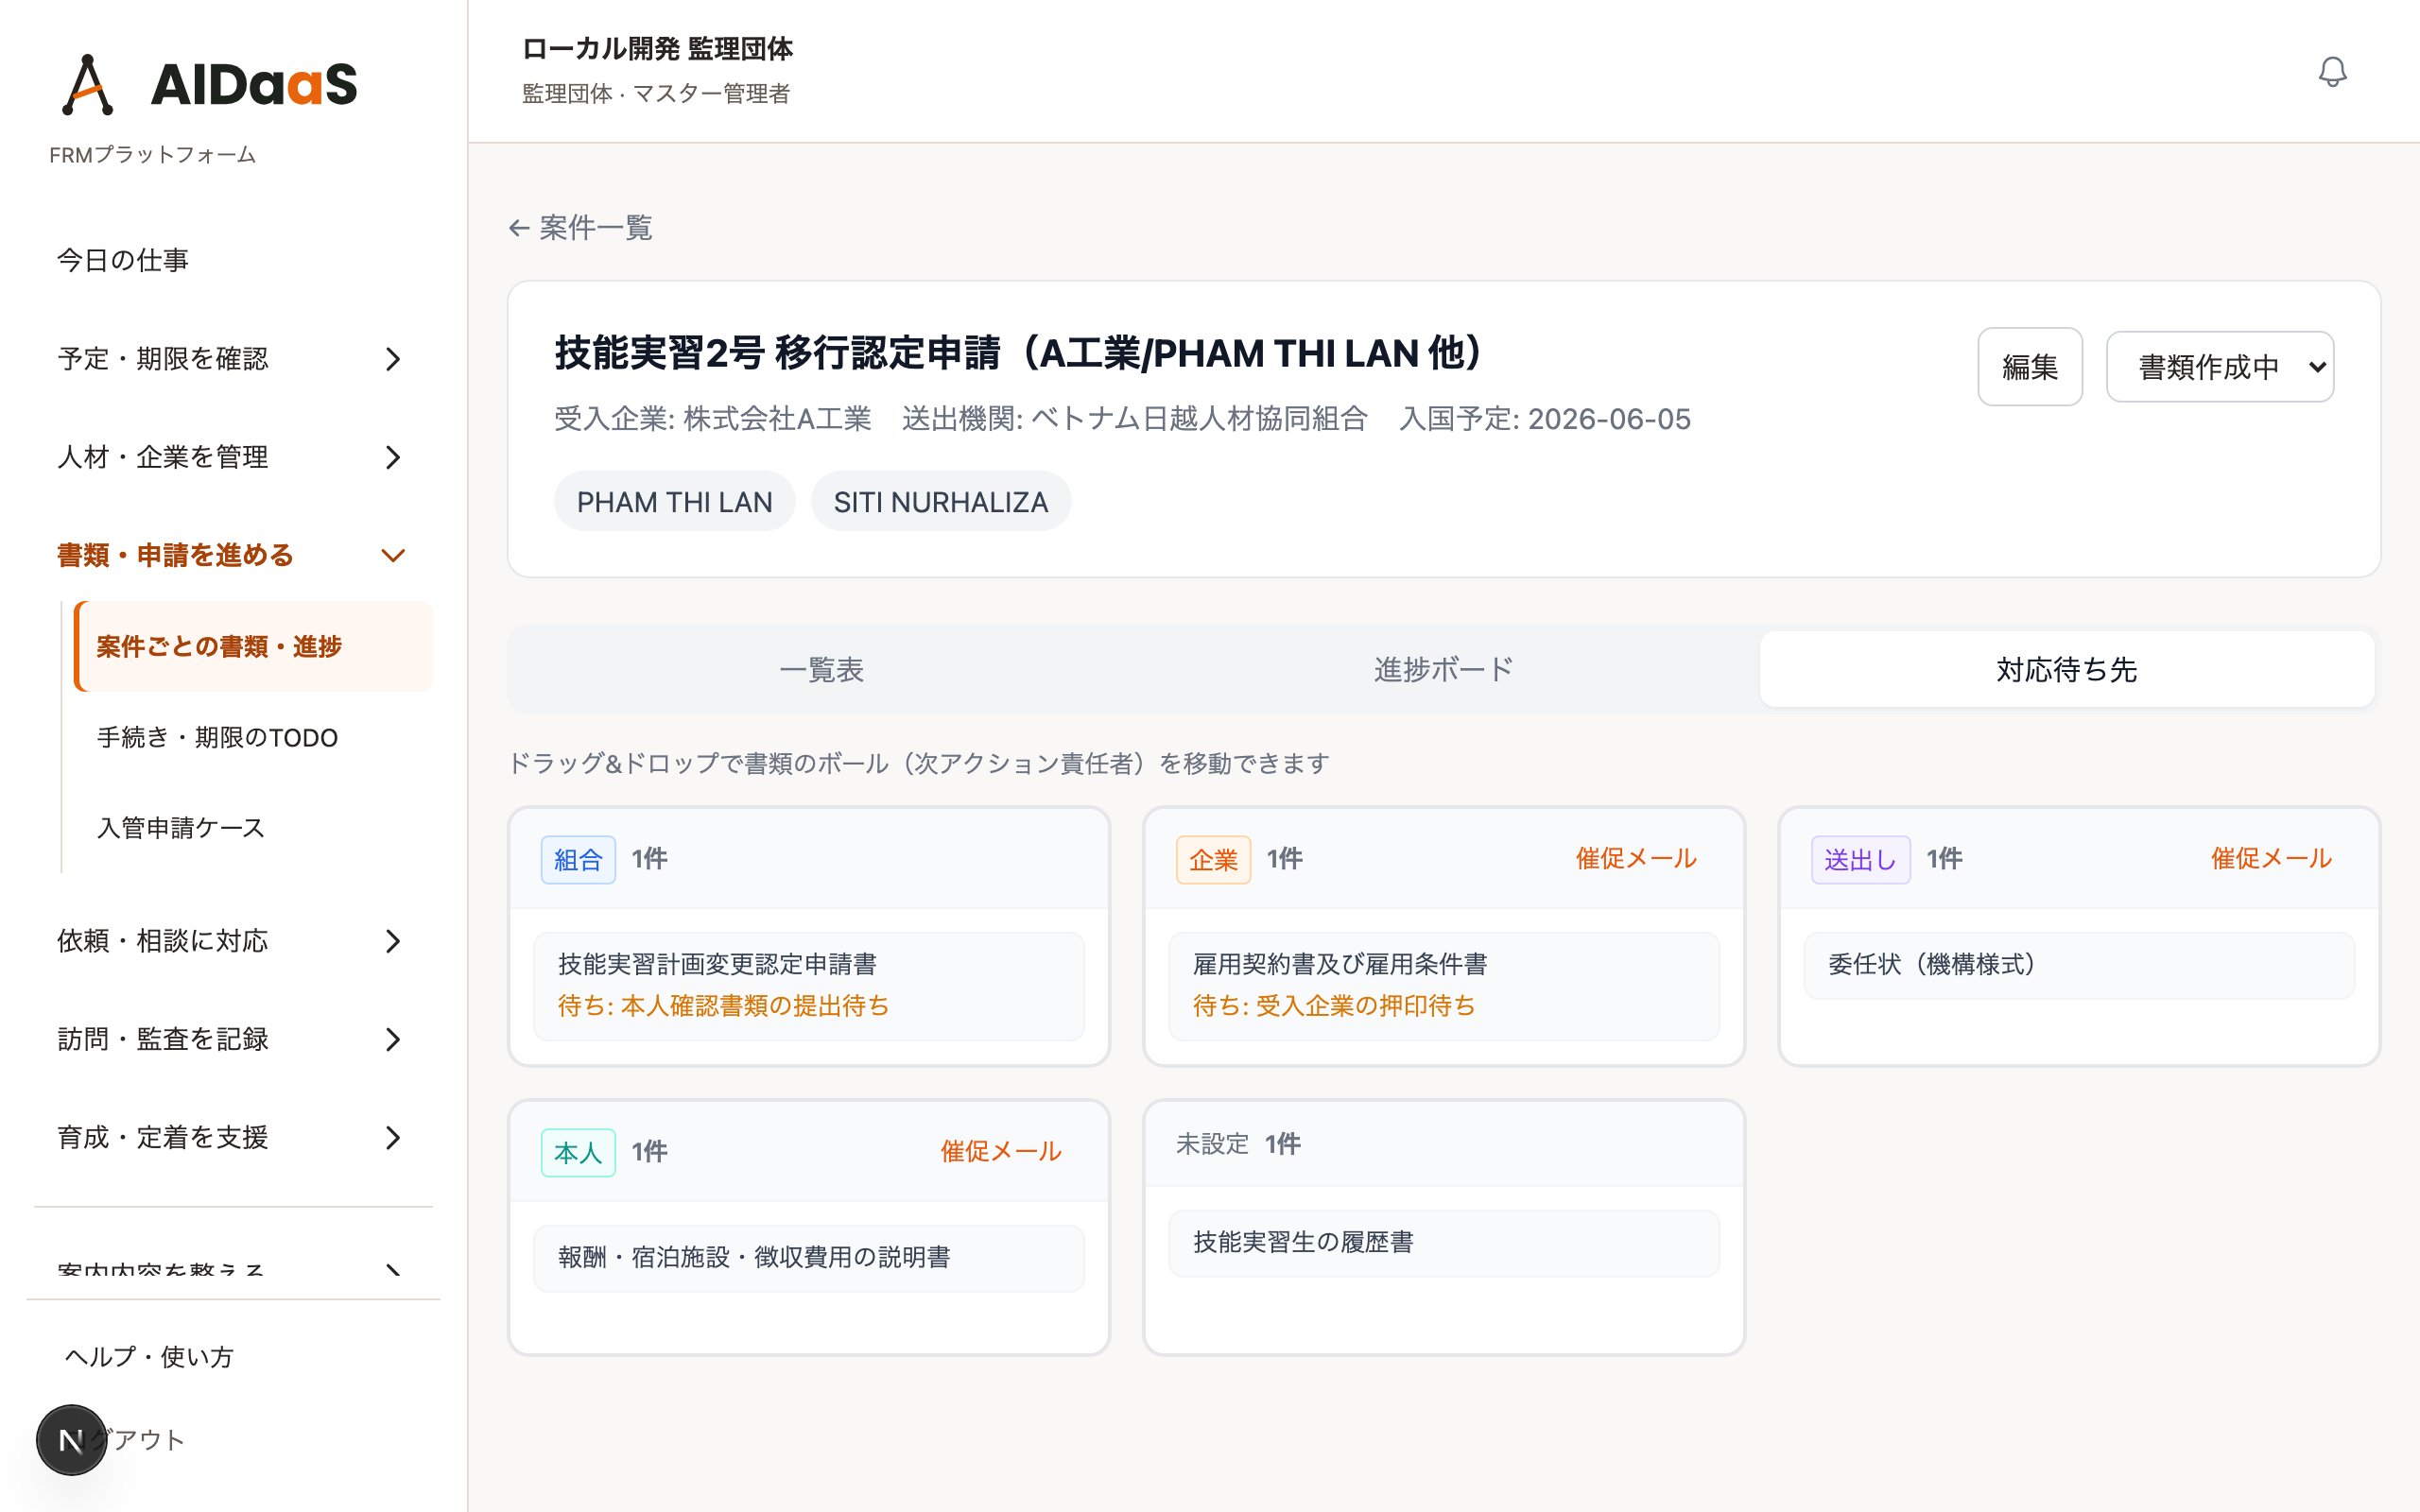Click the AIDaaS logo

pyautogui.click(x=209, y=84)
